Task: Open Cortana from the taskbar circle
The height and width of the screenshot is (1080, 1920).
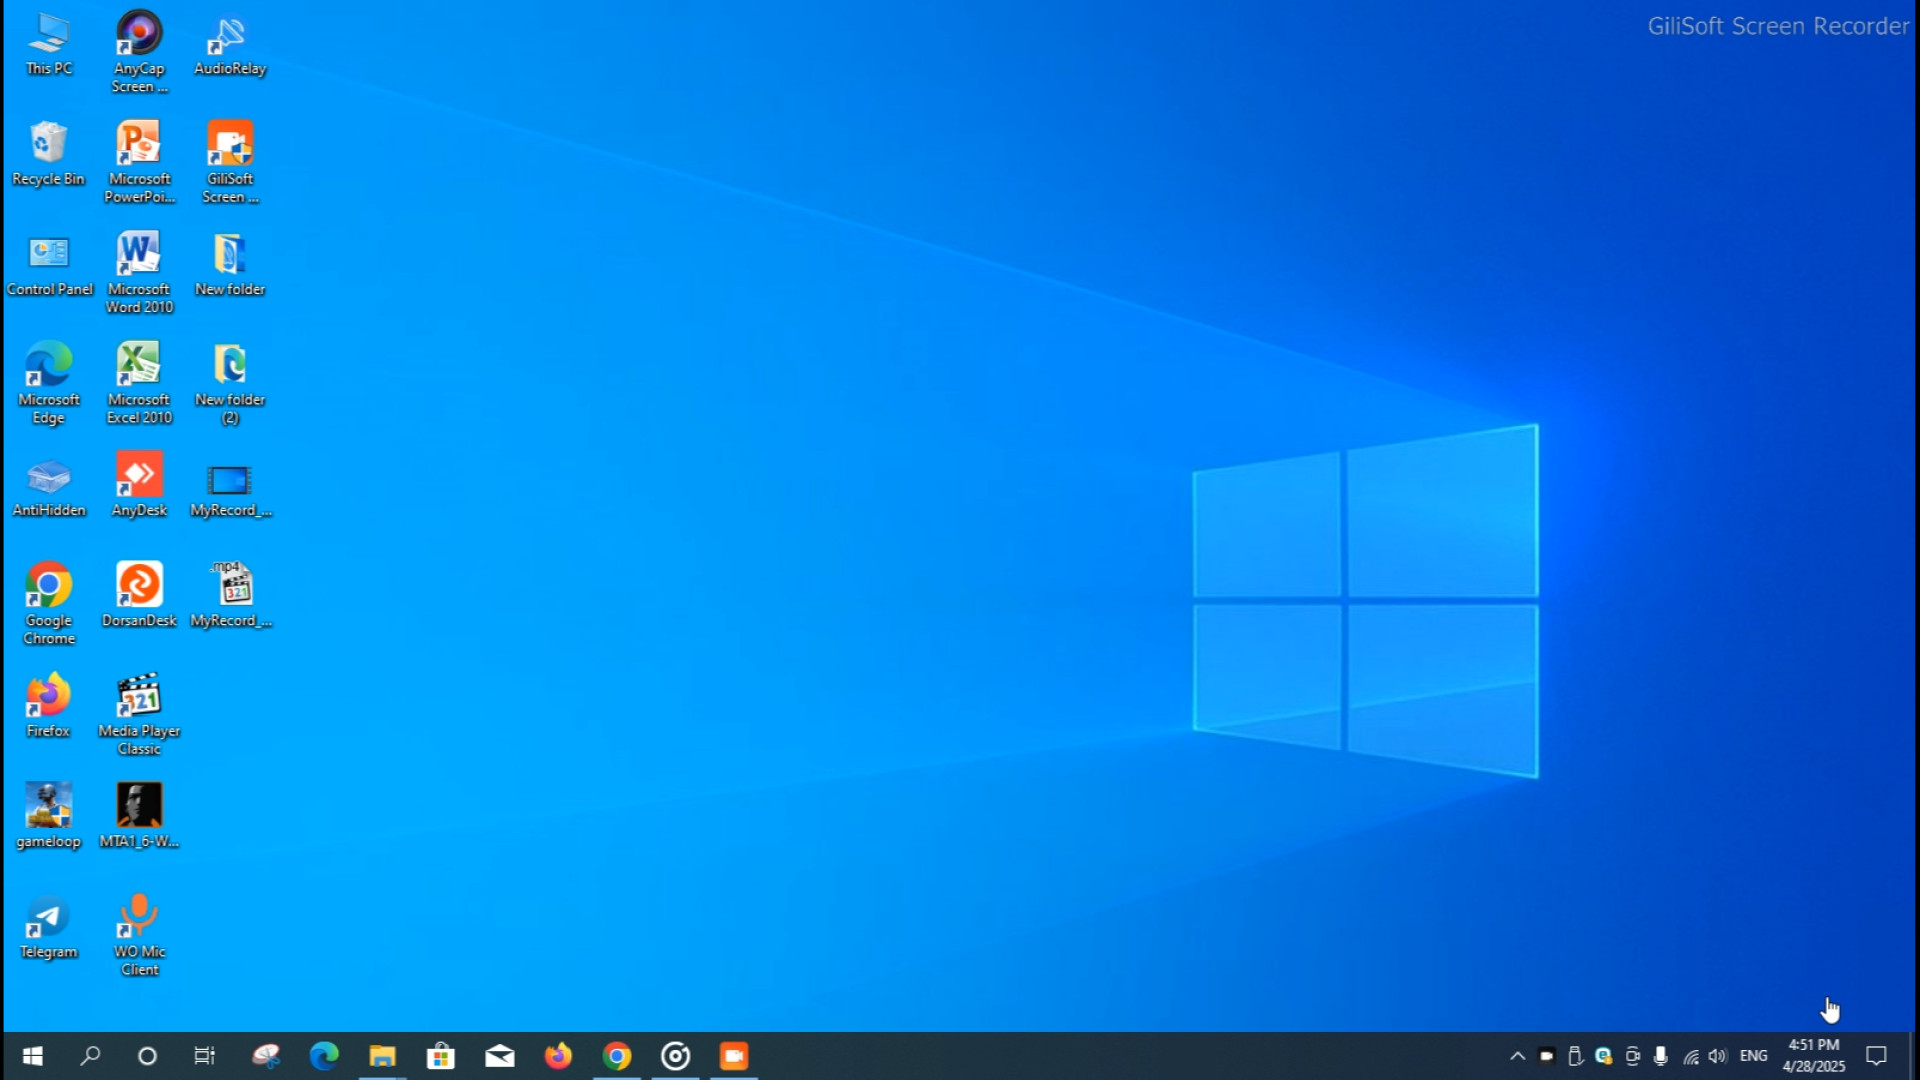Action: [147, 1056]
